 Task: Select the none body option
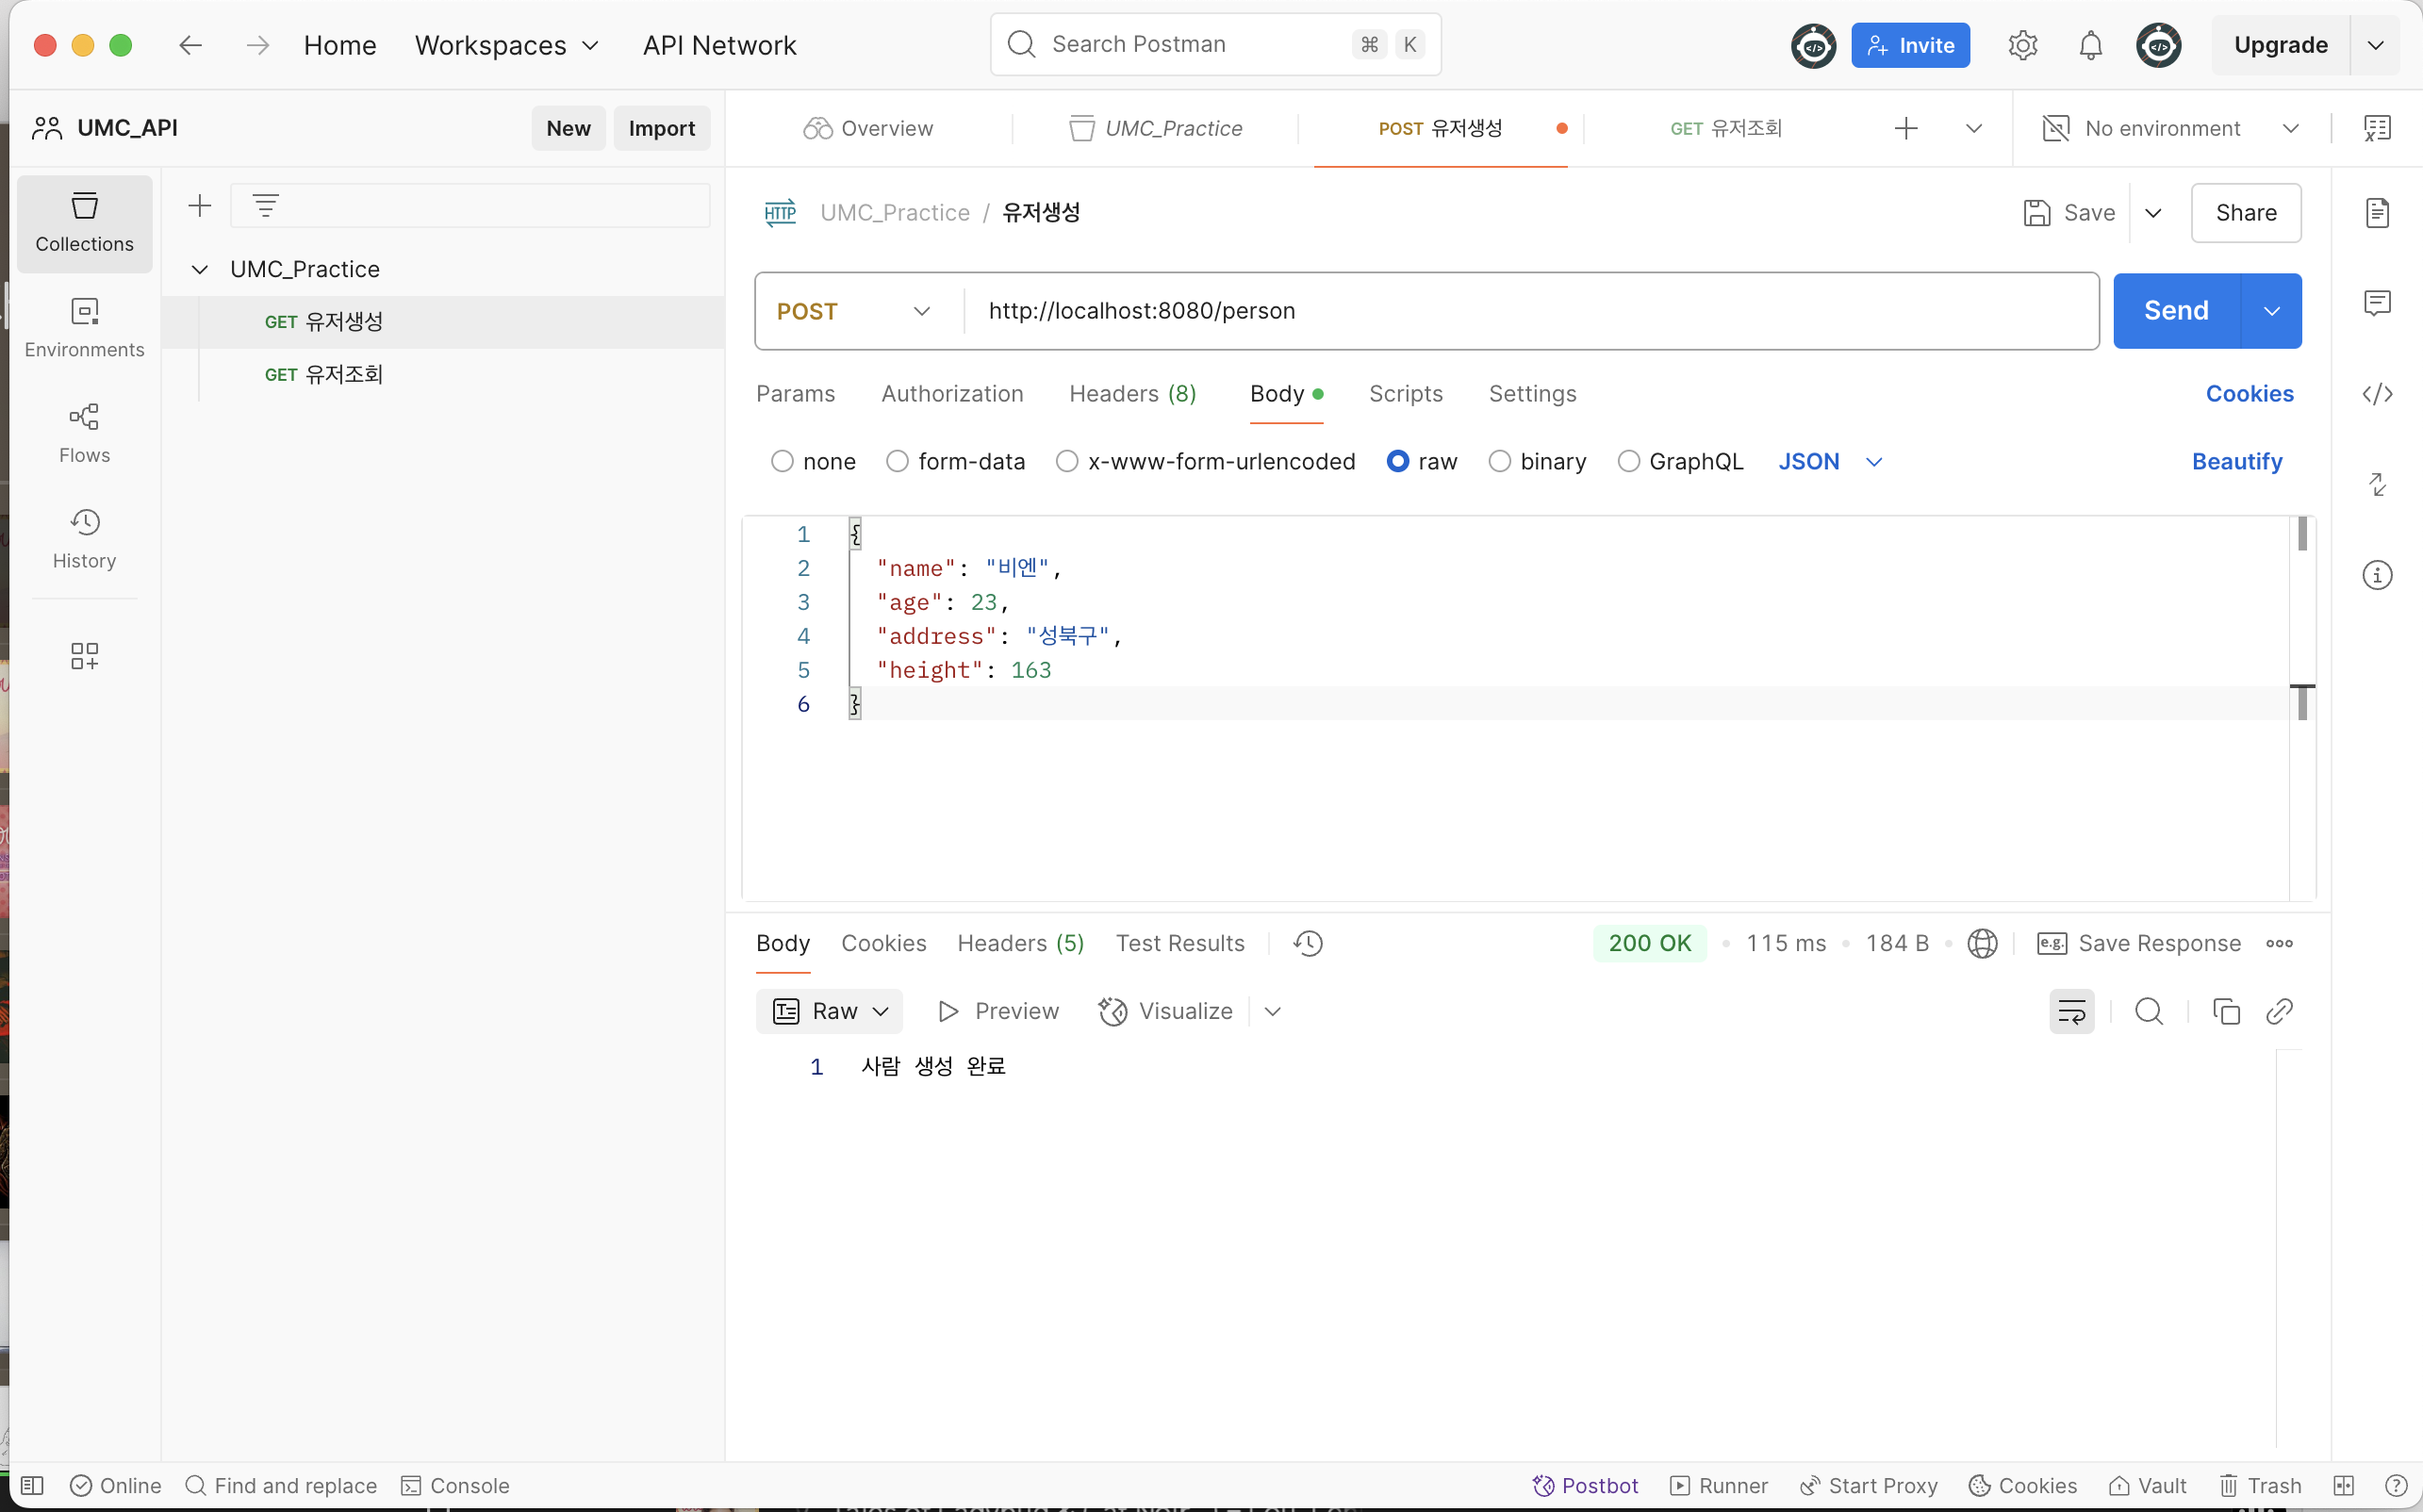pyautogui.click(x=782, y=461)
